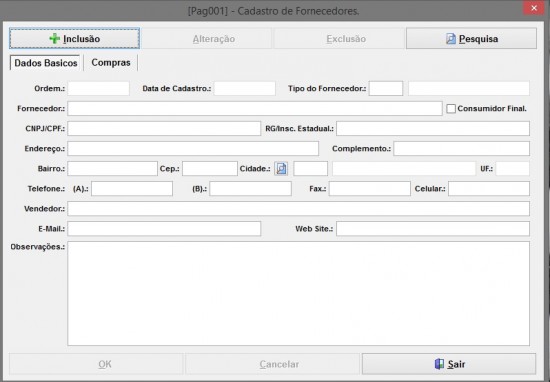The height and width of the screenshot is (382, 550).
Task: Focus the Fax input field
Action: tap(370, 188)
